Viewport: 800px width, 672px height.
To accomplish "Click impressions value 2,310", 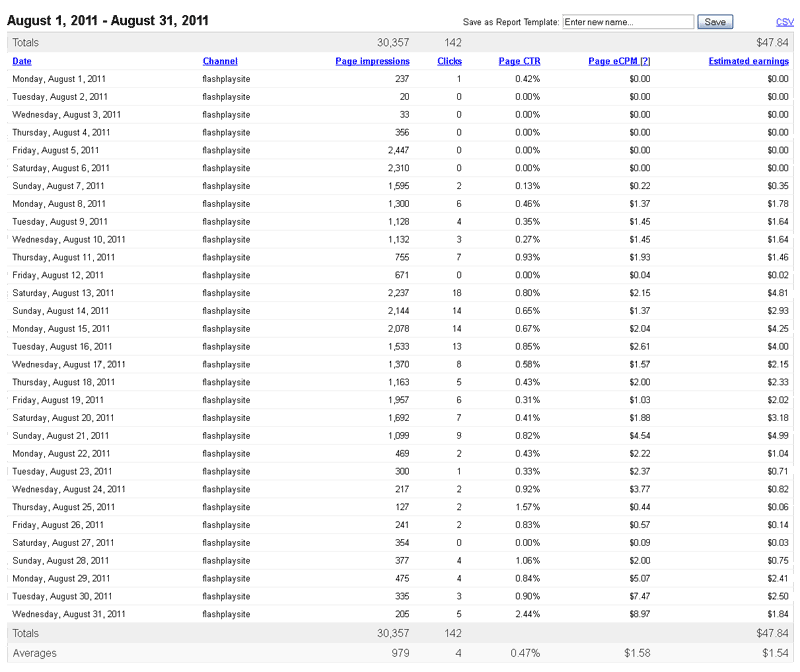I will pyautogui.click(x=398, y=168).
